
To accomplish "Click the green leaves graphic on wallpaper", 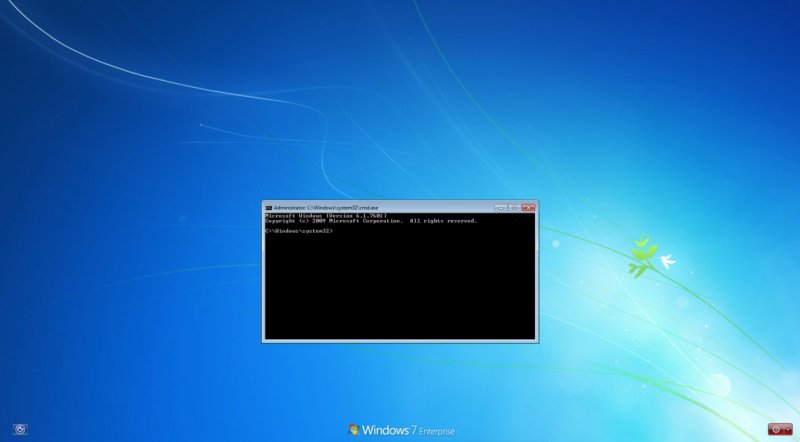I will click(641, 254).
